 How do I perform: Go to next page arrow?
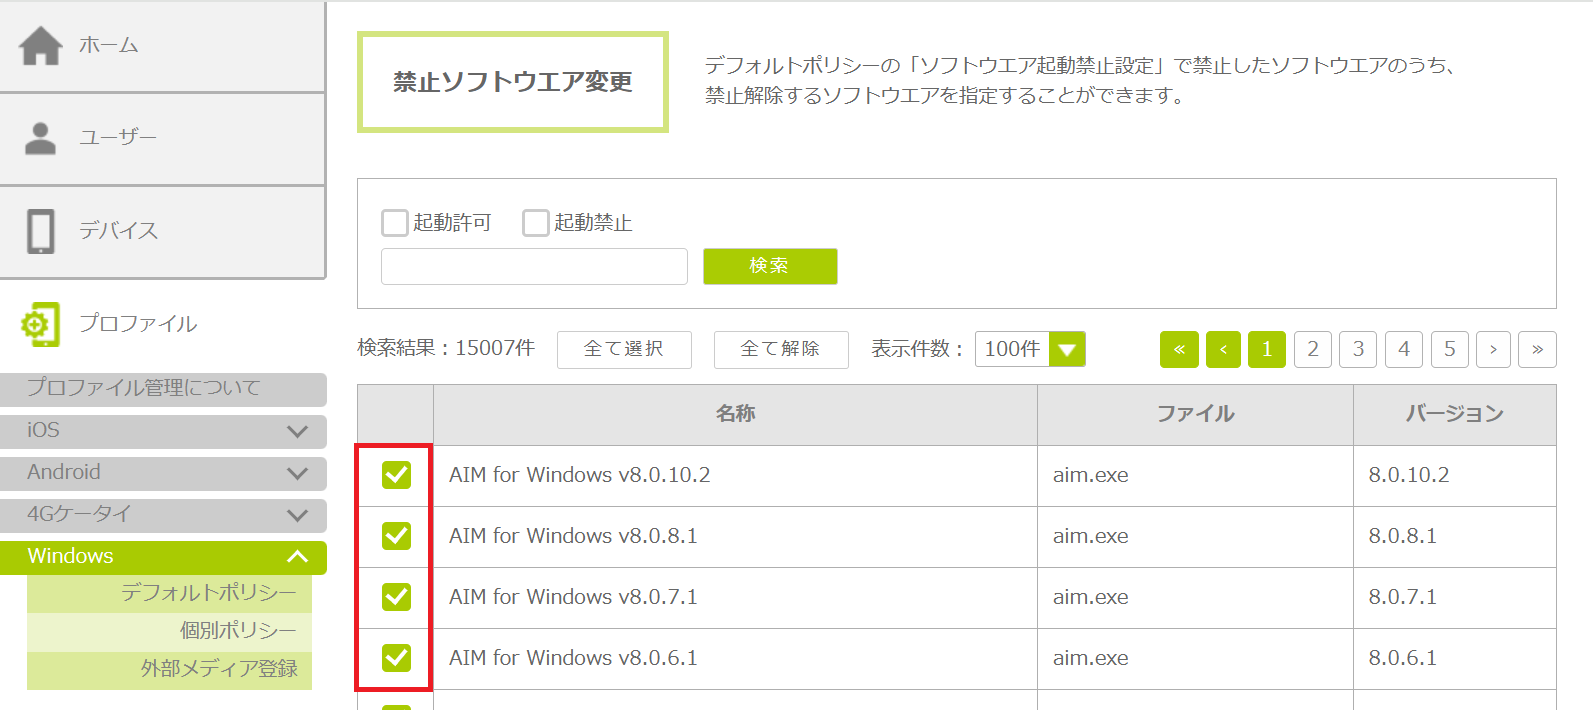[1493, 349]
